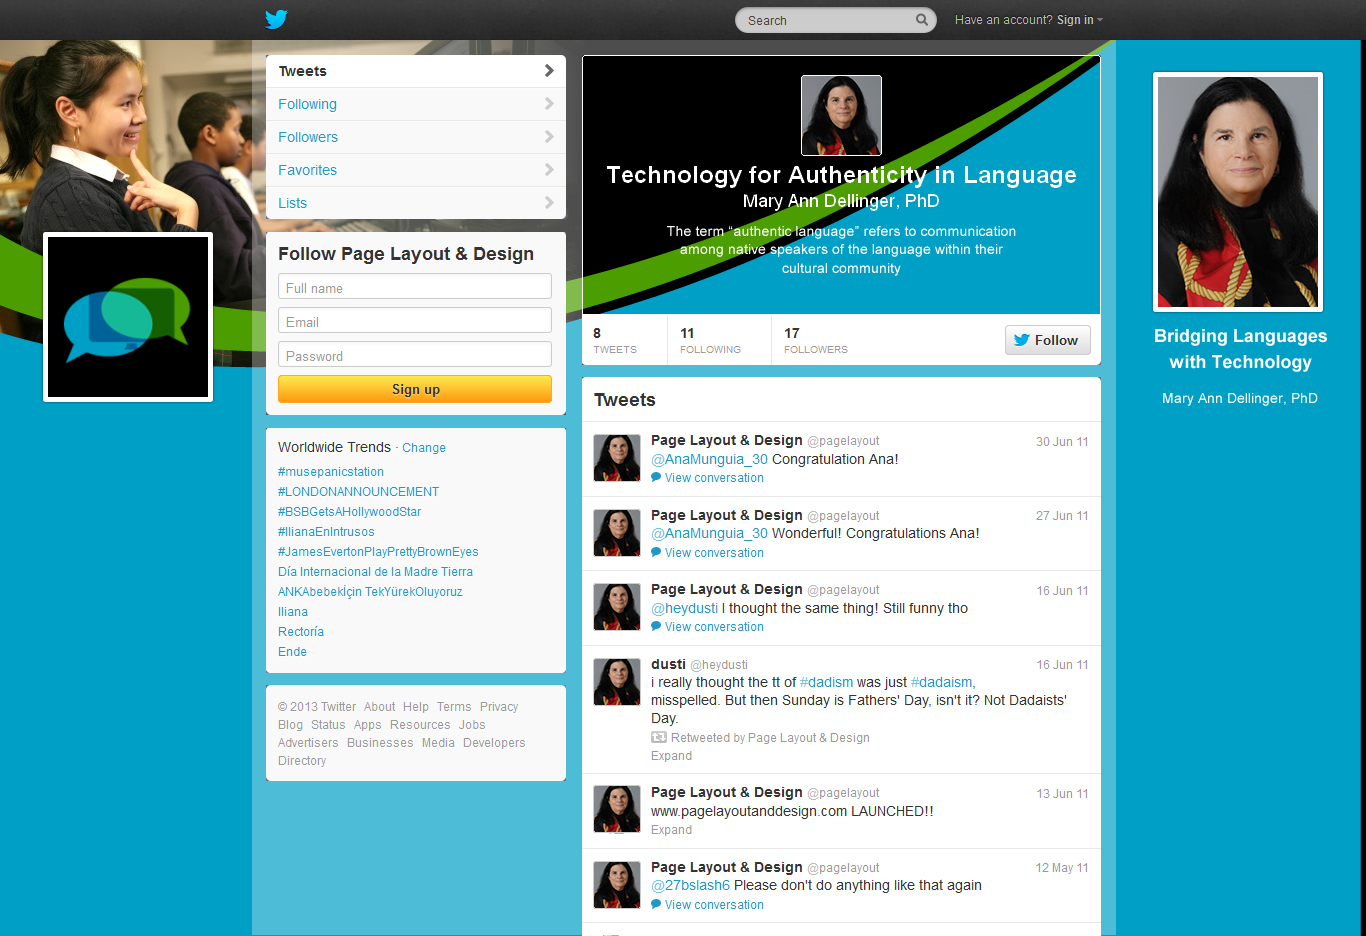Click conversation bubble icon on 30 Jun tweet
Image resolution: width=1366 pixels, height=936 pixels.
(656, 478)
